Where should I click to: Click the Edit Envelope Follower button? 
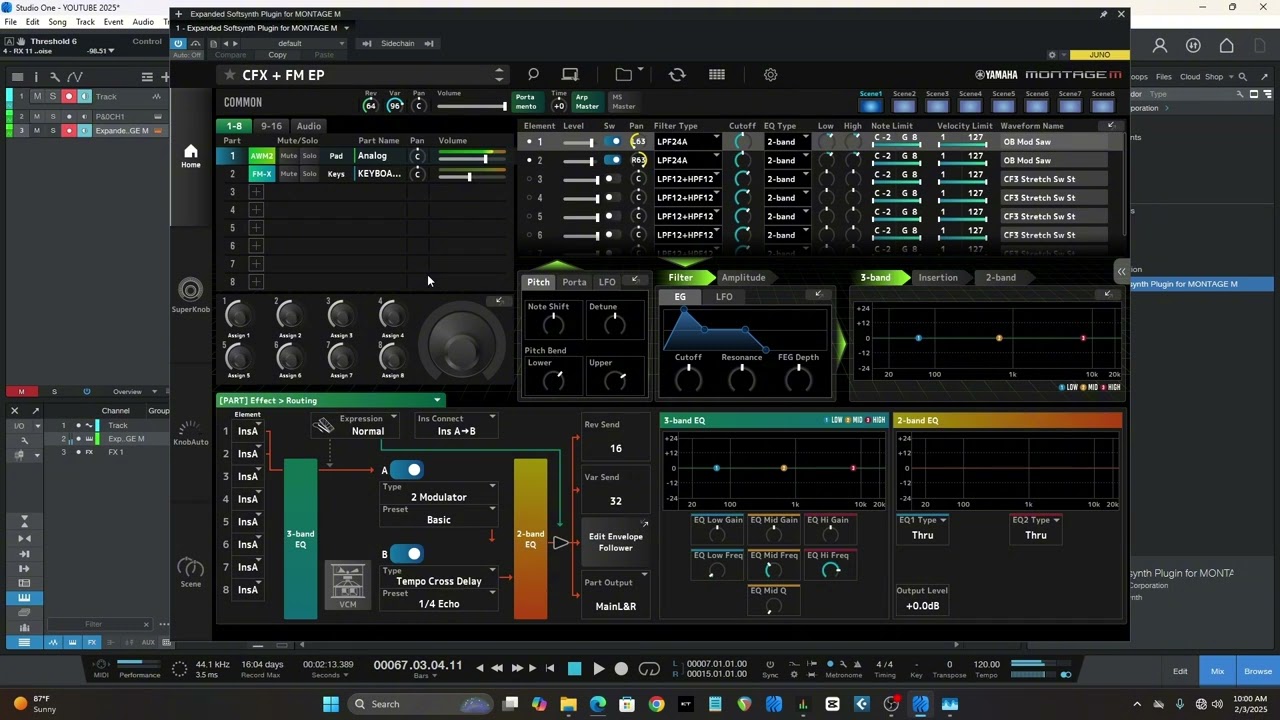(615, 542)
